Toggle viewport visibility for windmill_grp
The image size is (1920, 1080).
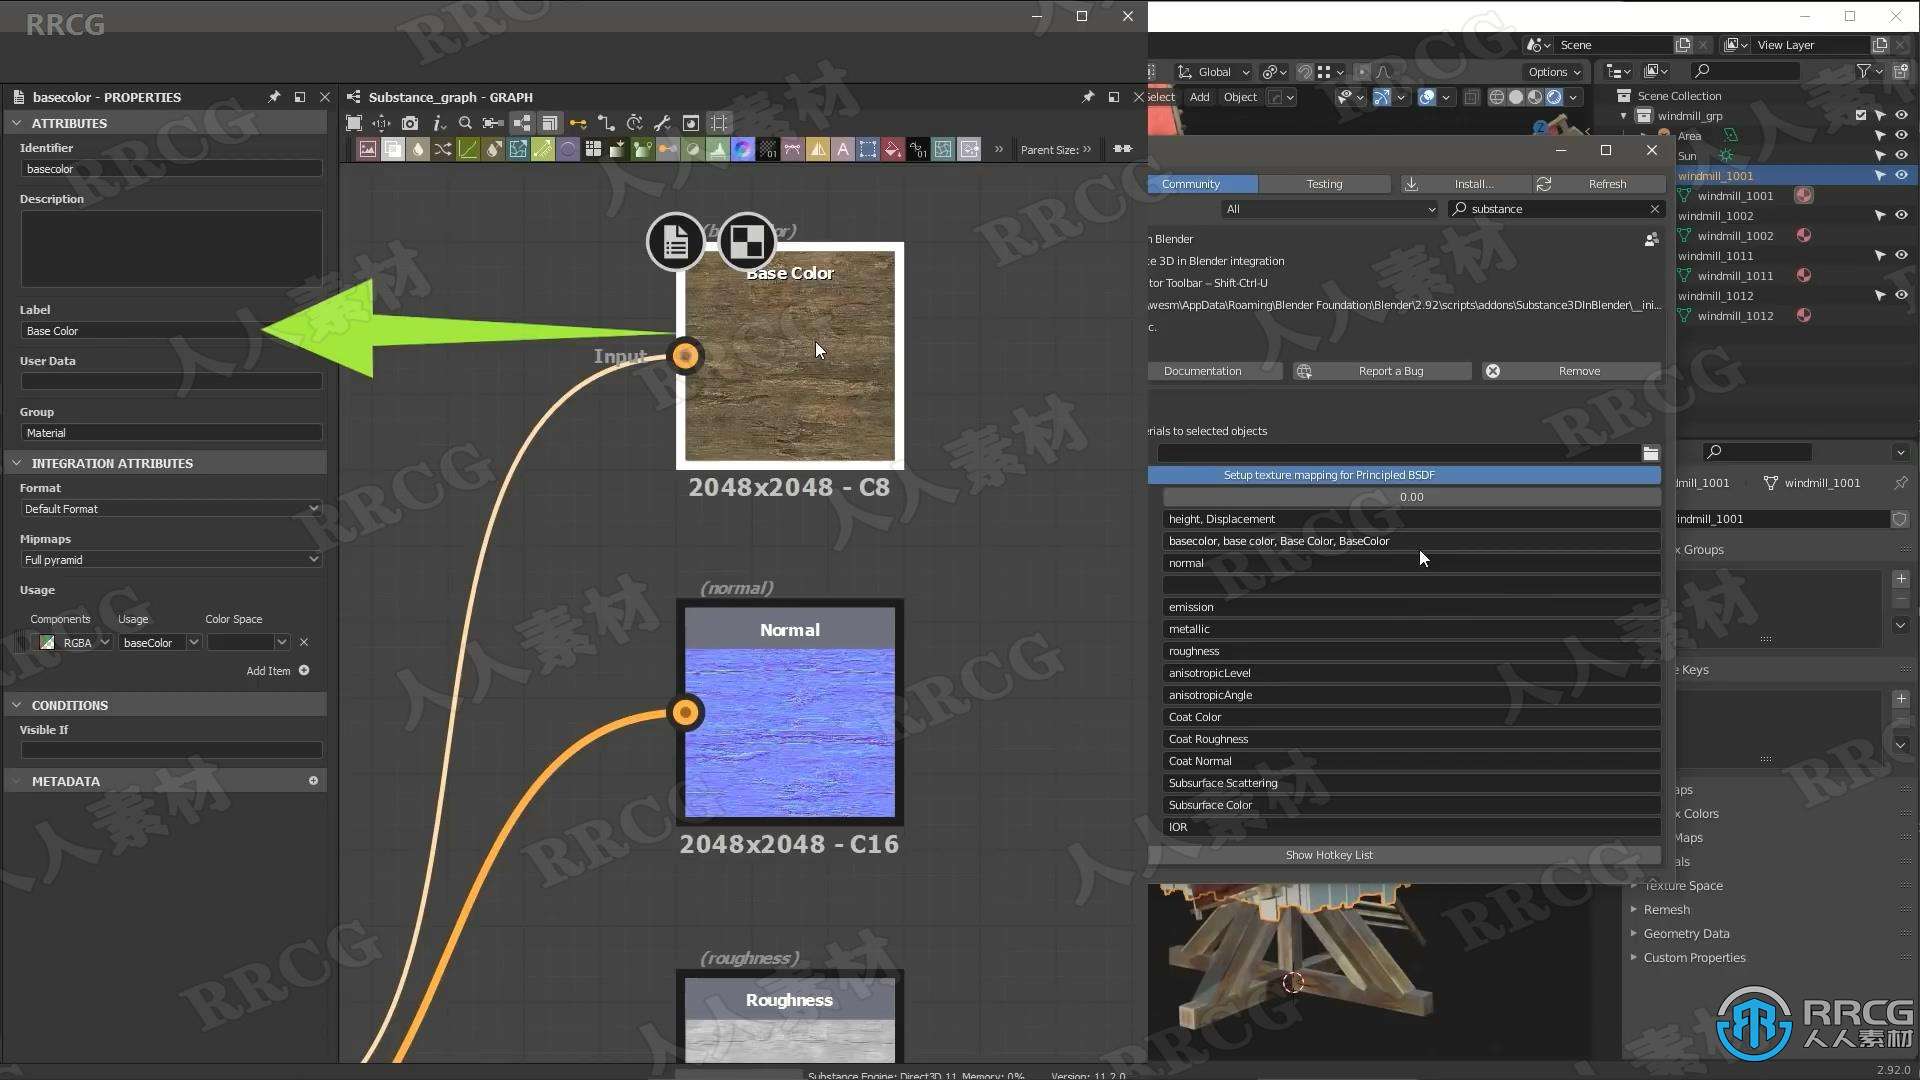click(x=1901, y=115)
